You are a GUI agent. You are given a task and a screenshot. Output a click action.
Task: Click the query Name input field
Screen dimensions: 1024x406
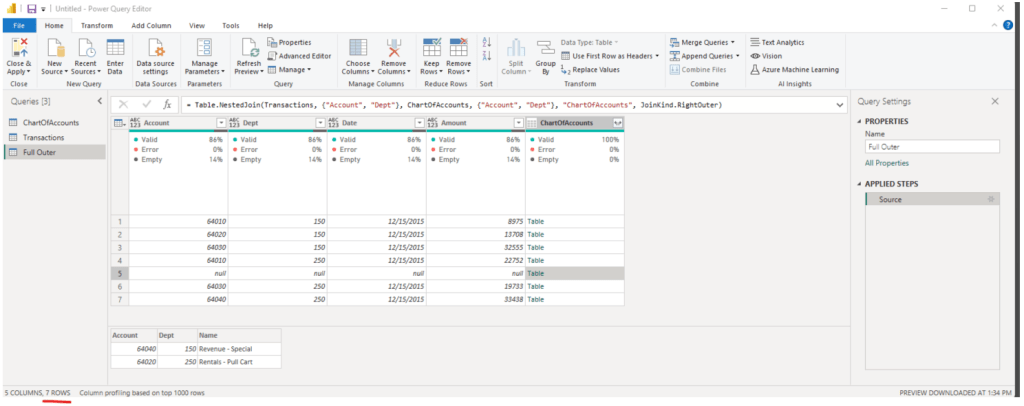(x=931, y=146)
